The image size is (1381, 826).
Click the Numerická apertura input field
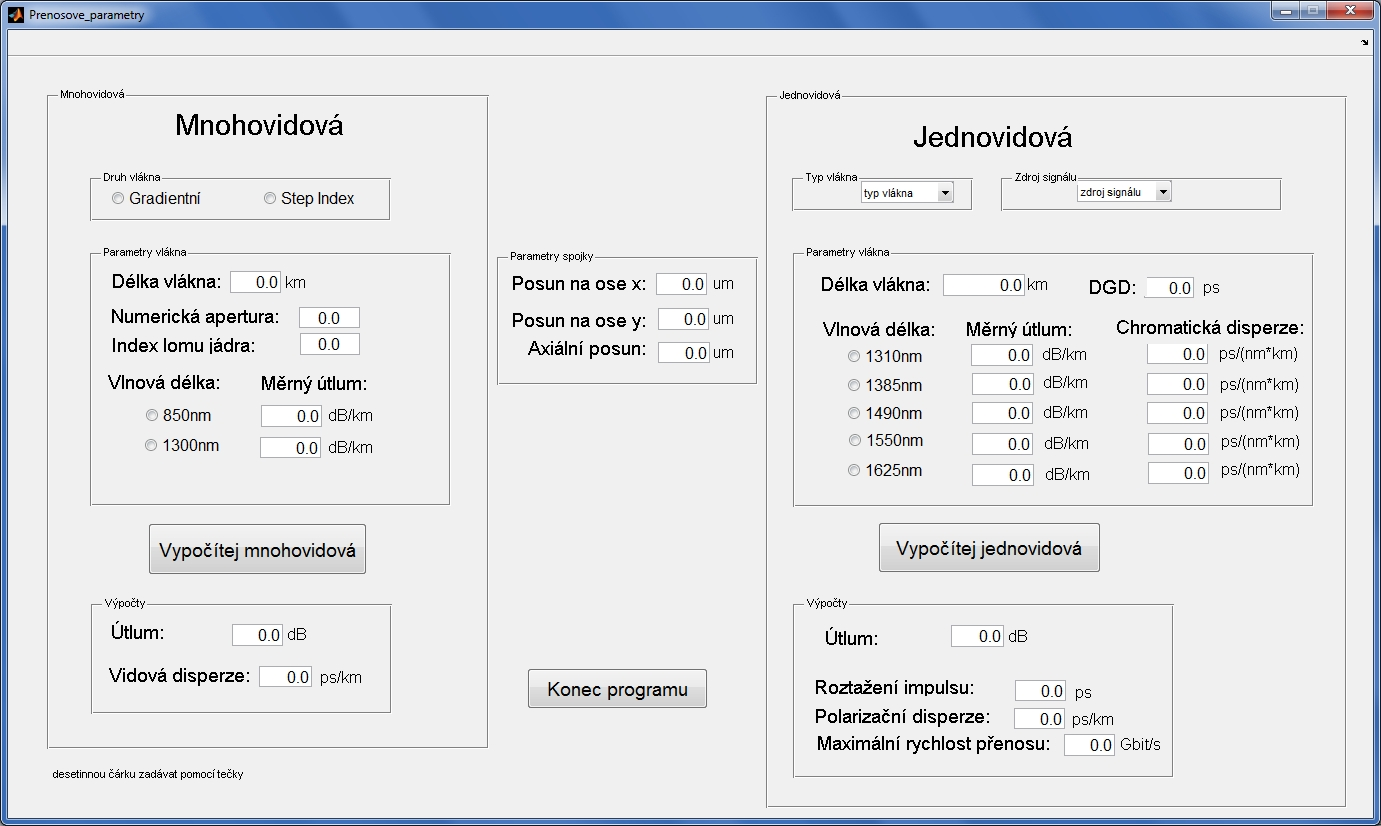click(x=329, y=318)
